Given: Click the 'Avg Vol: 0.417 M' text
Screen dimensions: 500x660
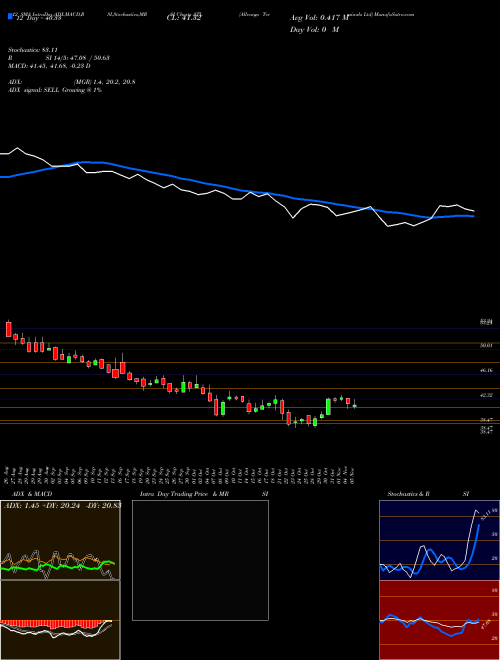Looking at the screenshot, I should point(319,18).
